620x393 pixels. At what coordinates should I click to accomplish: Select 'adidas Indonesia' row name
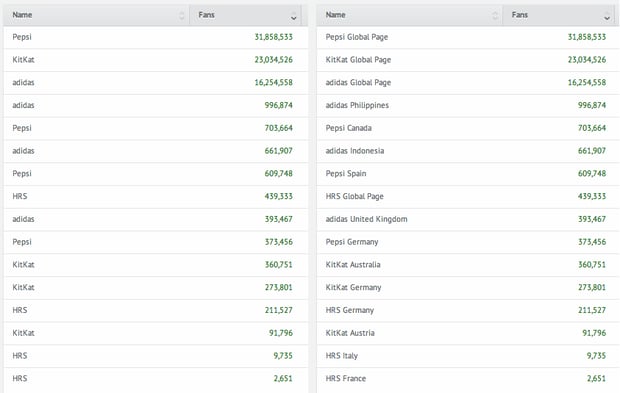tap(355, 151)
